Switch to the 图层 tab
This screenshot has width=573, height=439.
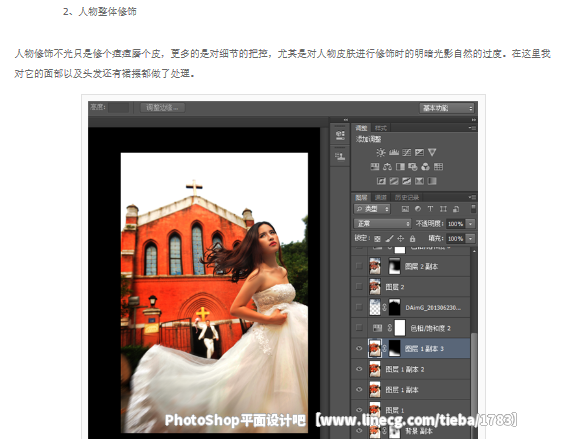pos(361,197)
